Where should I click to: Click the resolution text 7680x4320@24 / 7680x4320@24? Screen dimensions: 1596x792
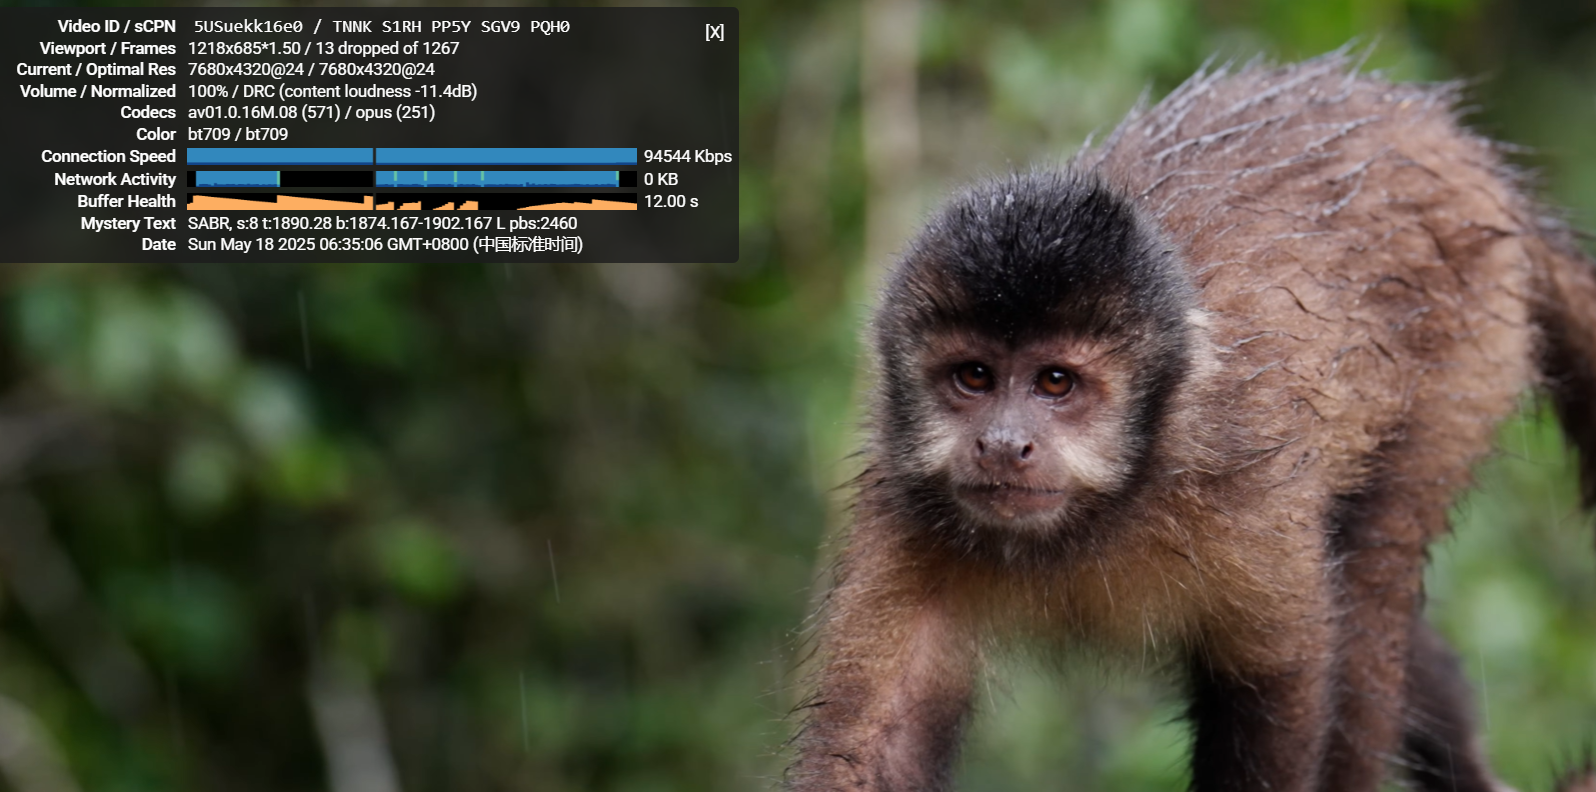[x=311, y=69]
